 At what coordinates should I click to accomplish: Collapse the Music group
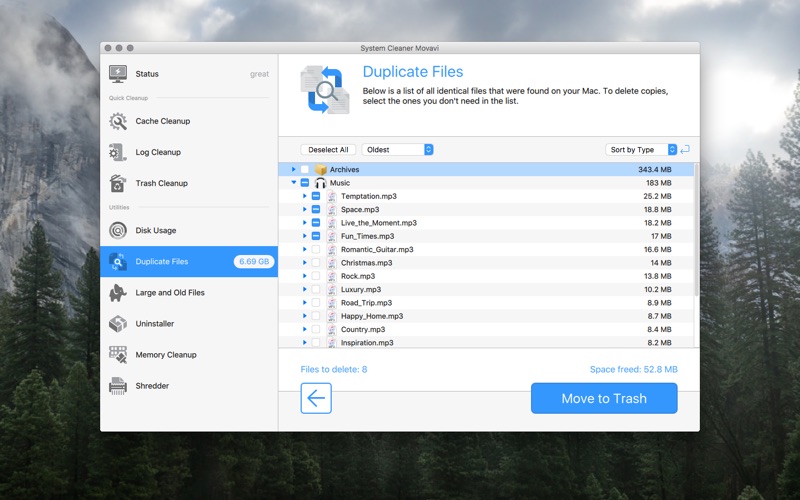pyautogui.click(x=293, y=183)
